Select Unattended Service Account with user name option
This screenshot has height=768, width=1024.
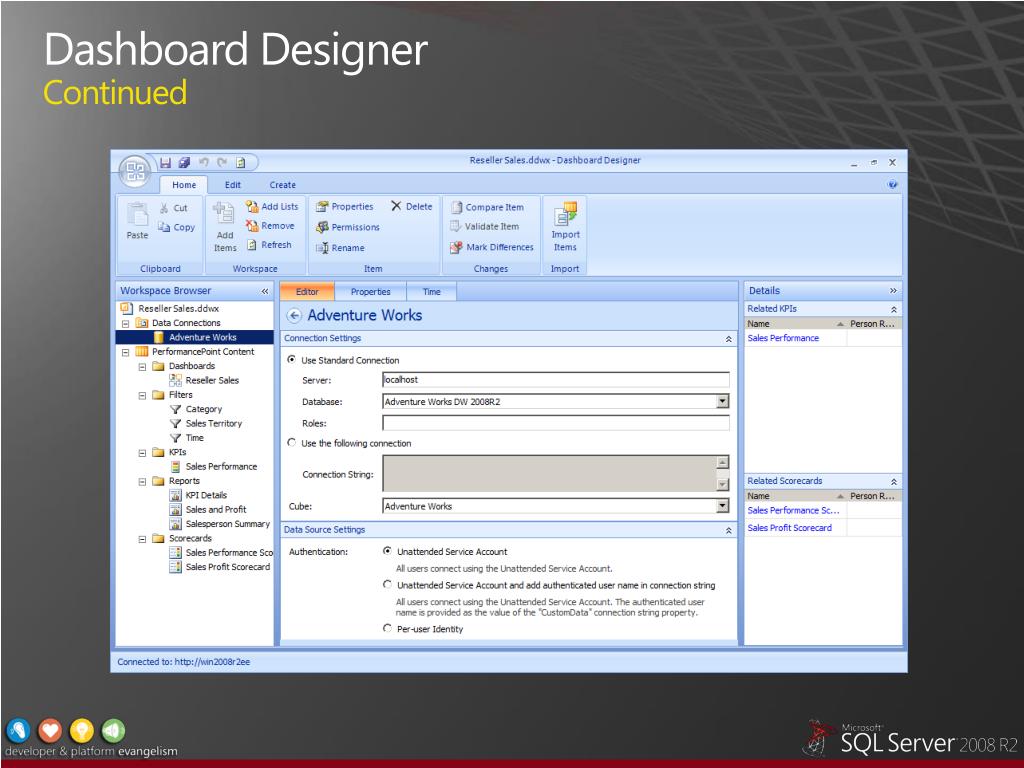pyautogui.click(x=387, y=584)
